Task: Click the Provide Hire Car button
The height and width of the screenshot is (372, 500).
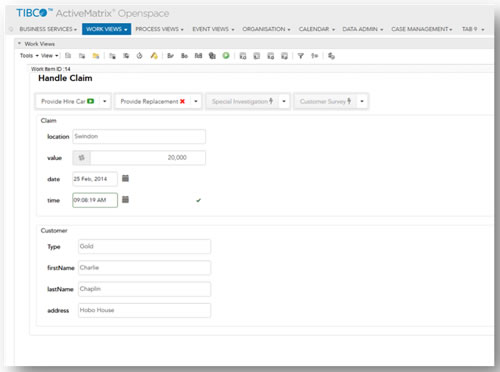Action: 68,101
